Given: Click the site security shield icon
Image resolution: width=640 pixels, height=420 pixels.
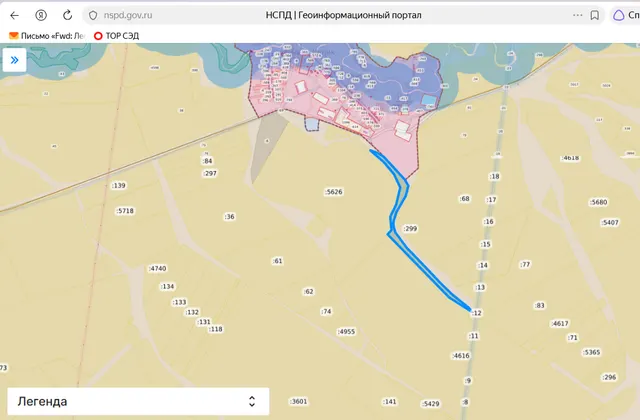Looking at the screenshot, I should pos(93,16).
